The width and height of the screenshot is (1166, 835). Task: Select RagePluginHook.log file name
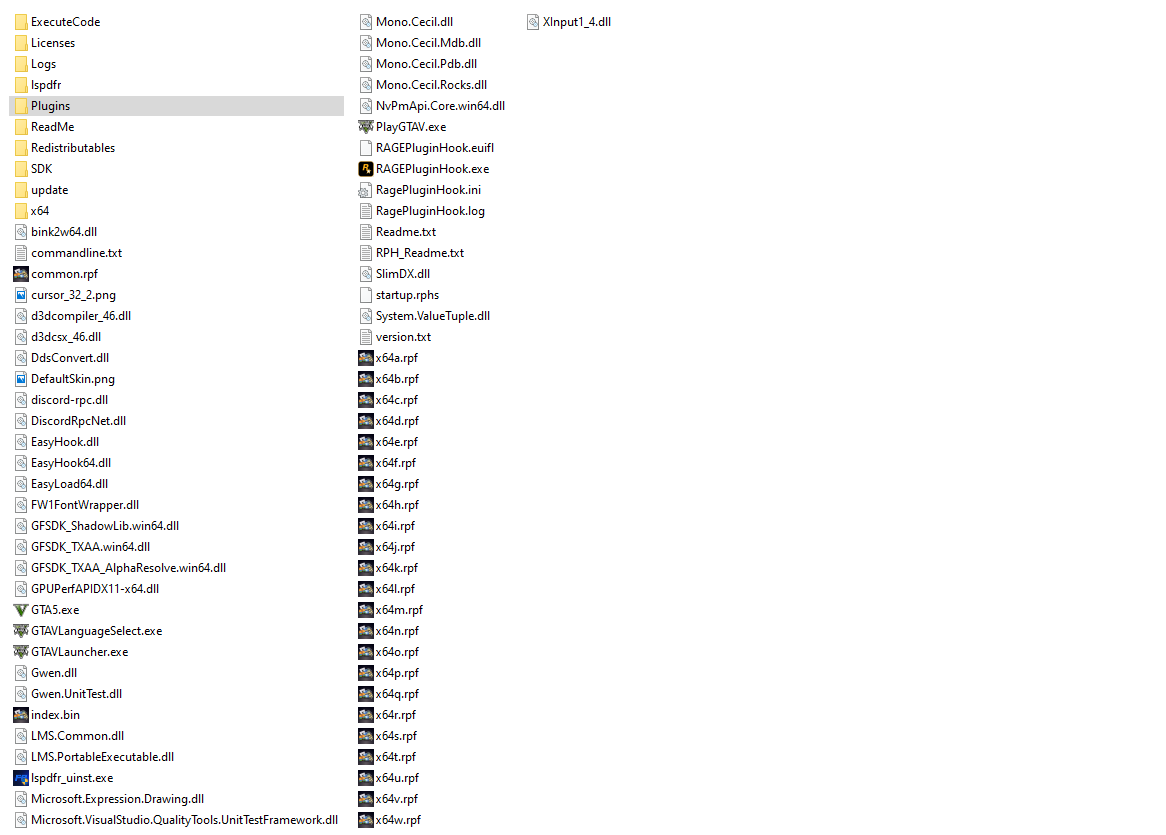(x=430, y=210)
